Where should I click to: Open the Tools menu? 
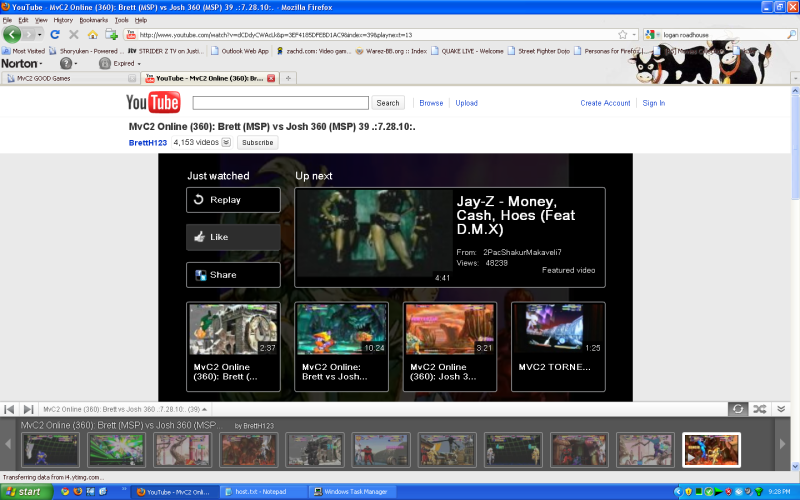[121, 20]
